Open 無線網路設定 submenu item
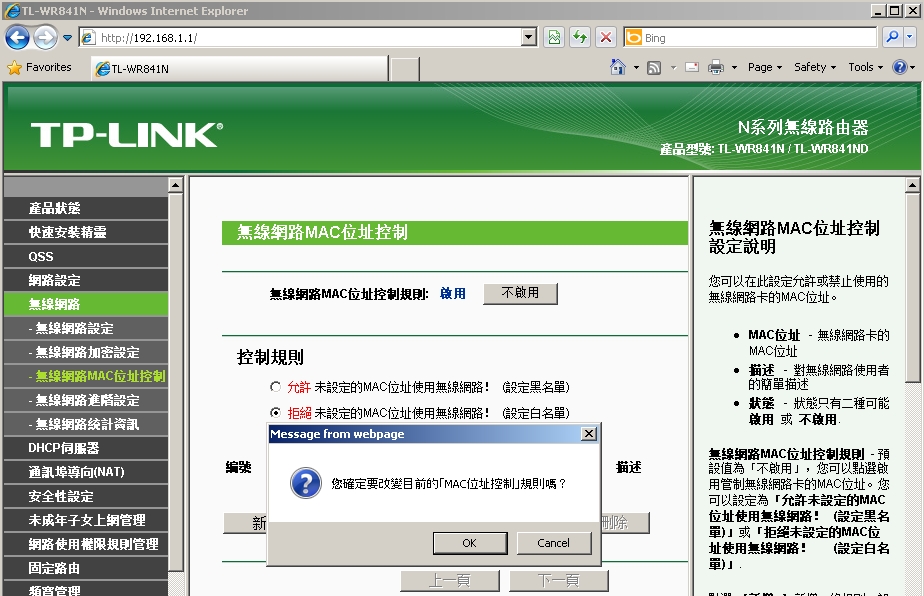This screenshot has height=596, width=924. (x=85, y=328)
